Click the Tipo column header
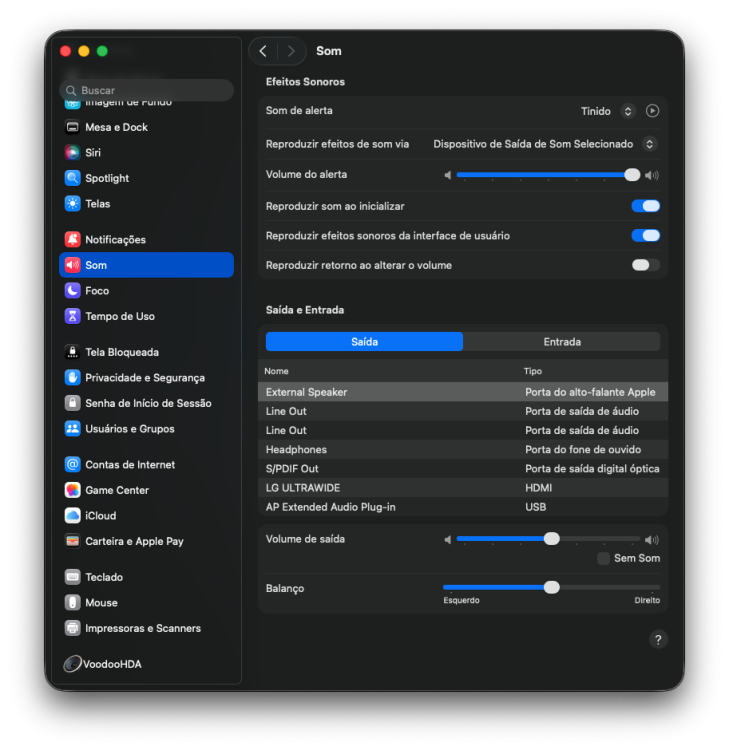 pyautogui.click(x=532, y=371)
